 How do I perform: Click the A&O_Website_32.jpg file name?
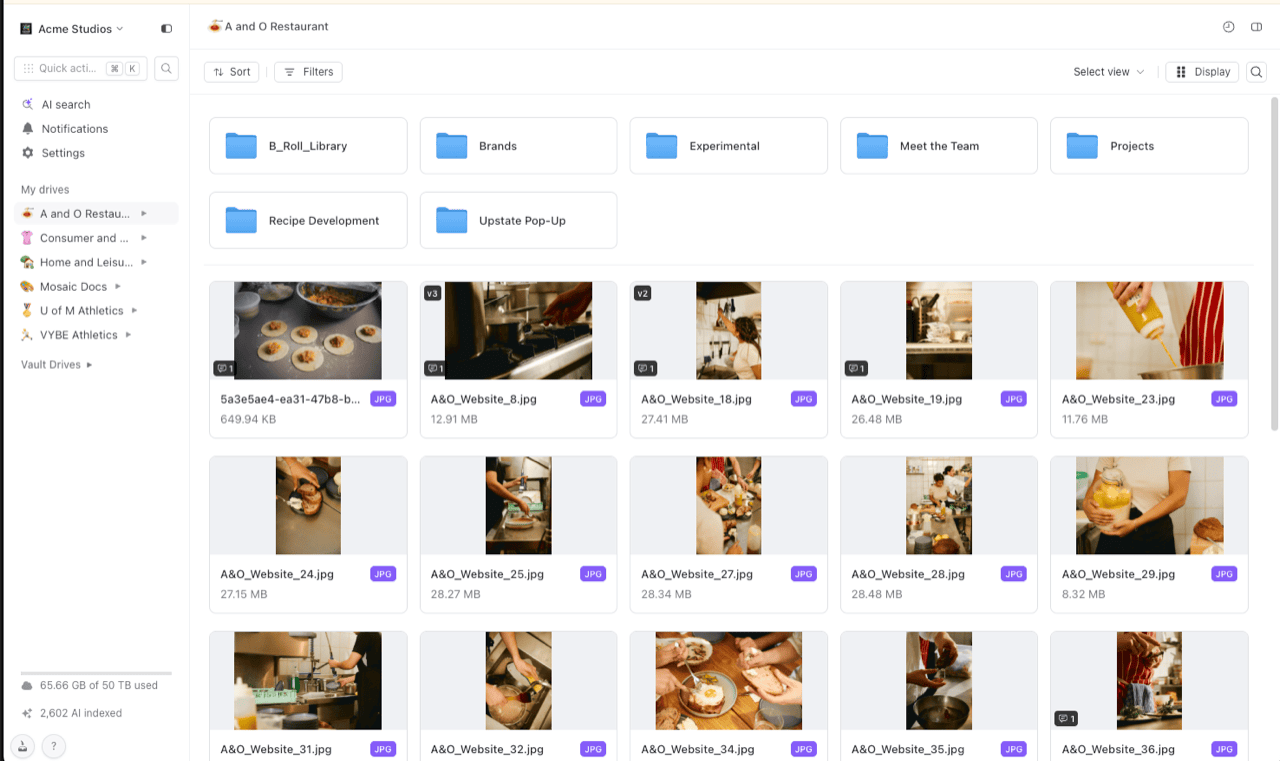pyautogui.click(x=487, y=749)
